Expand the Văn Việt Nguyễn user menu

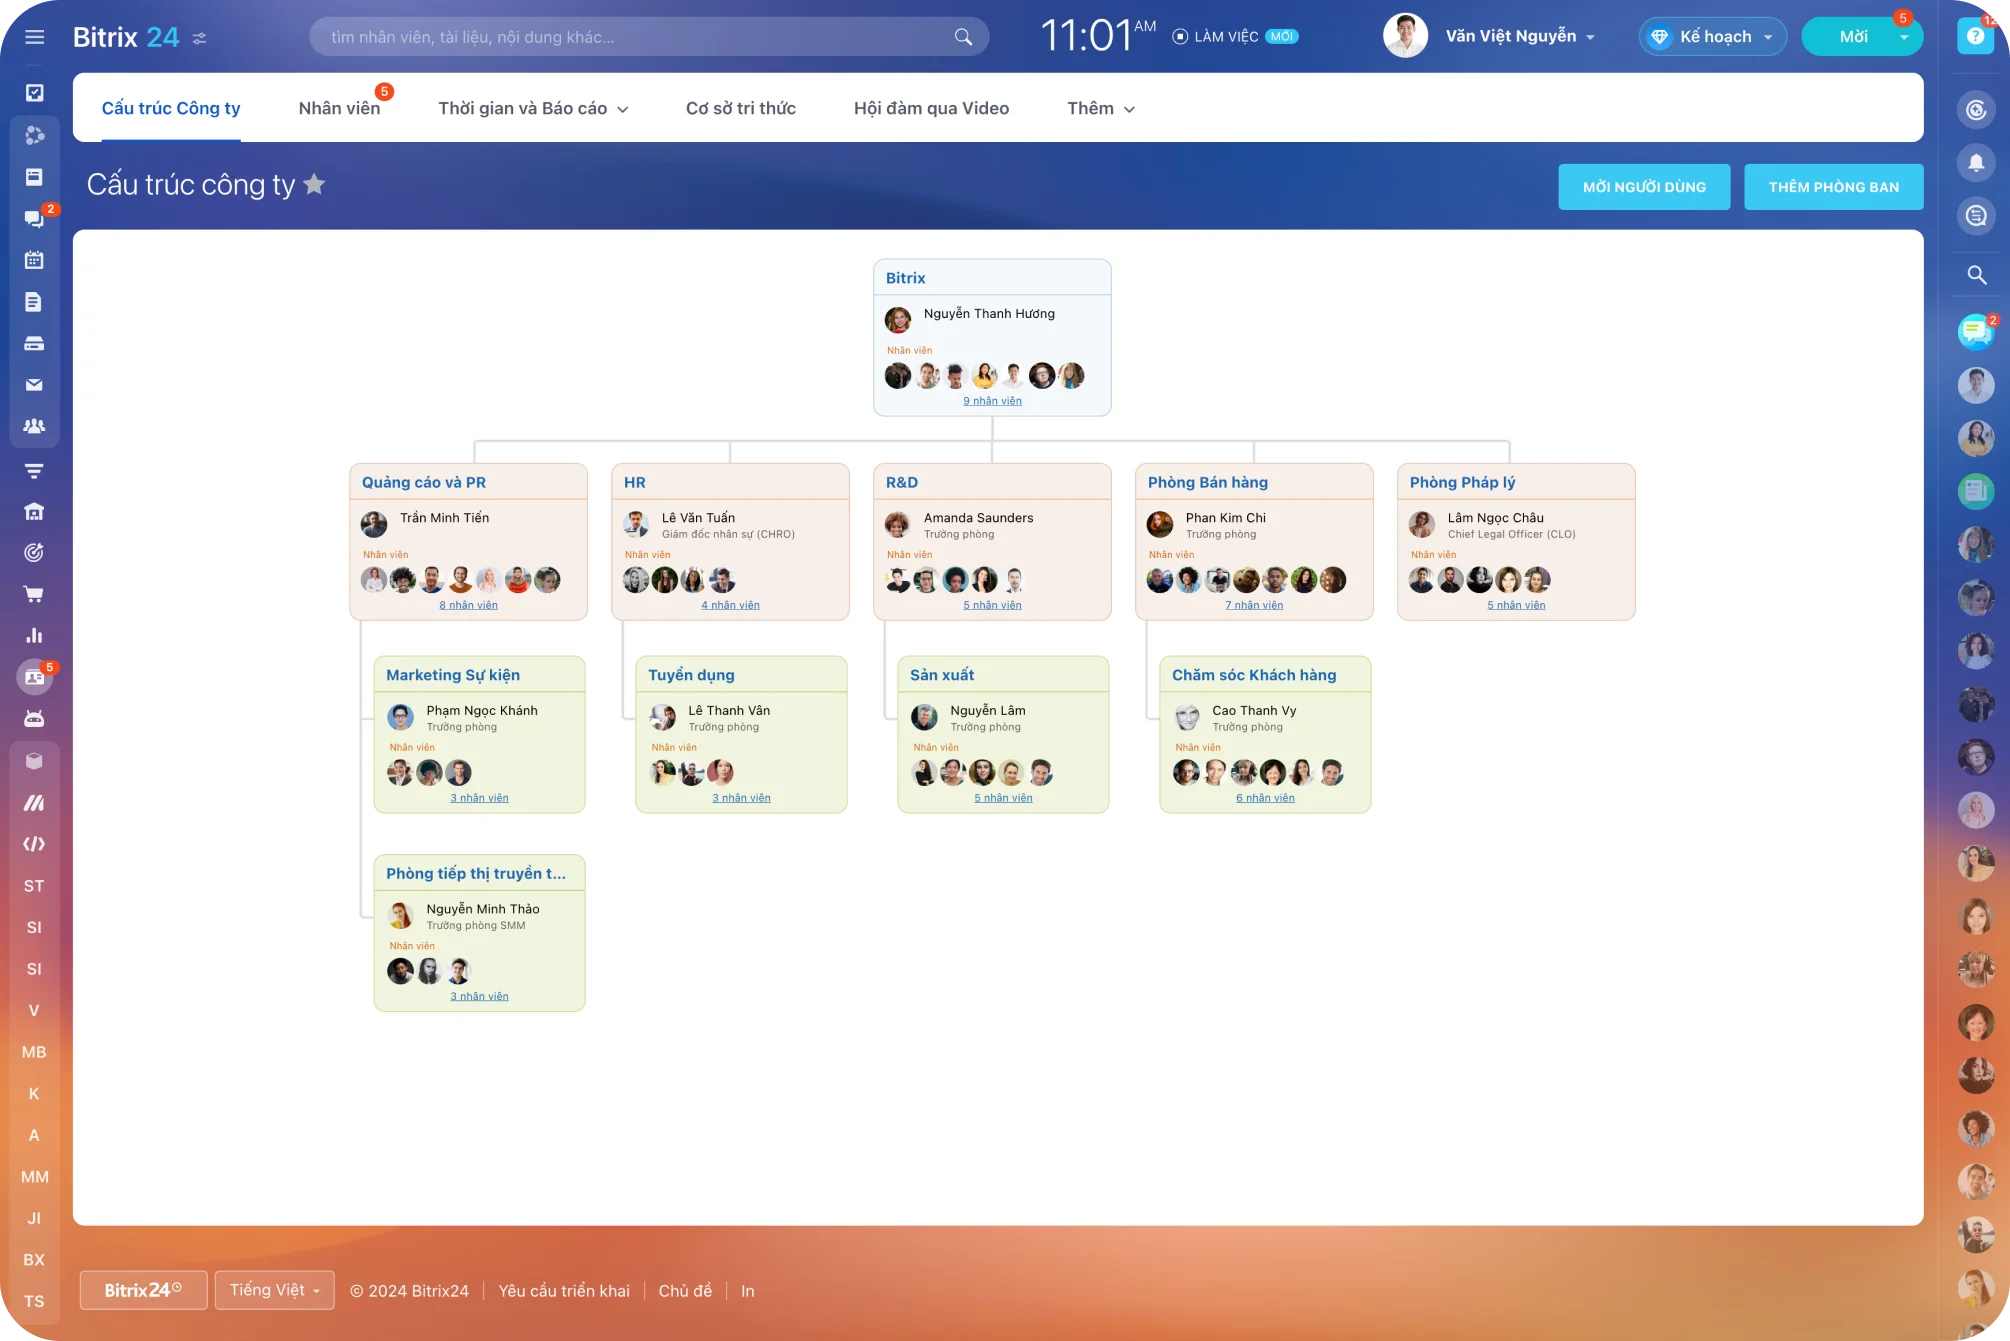click(x=1518, y=37)
